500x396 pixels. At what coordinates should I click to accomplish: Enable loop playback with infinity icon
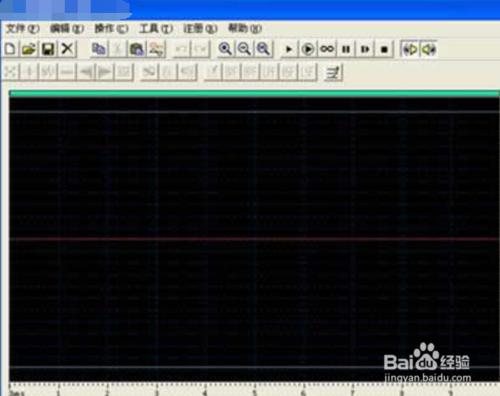(x=327, y=49)
